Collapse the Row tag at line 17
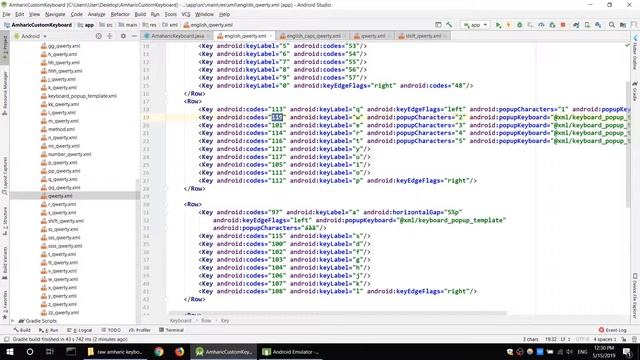Screen dimensions: 640x360 coord(167,101)
